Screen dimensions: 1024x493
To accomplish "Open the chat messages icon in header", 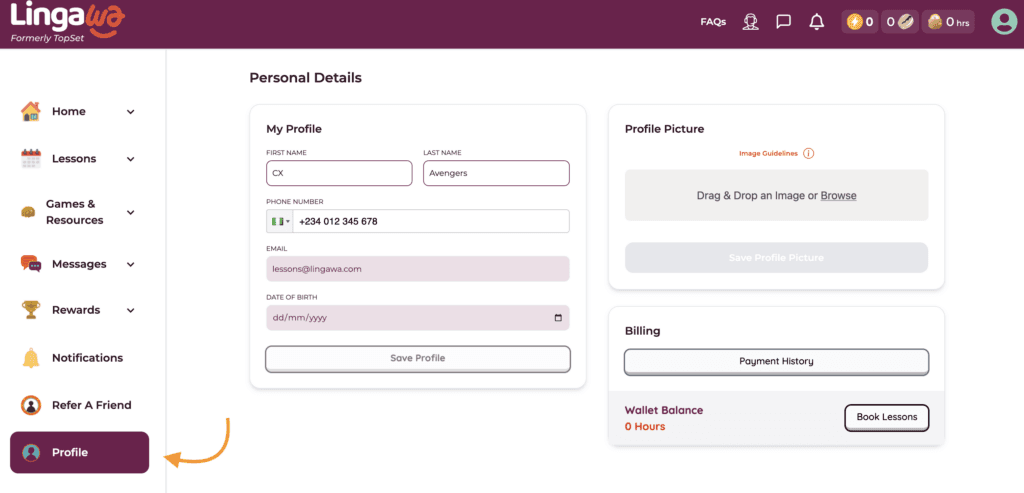I will [x=784, y=21].
